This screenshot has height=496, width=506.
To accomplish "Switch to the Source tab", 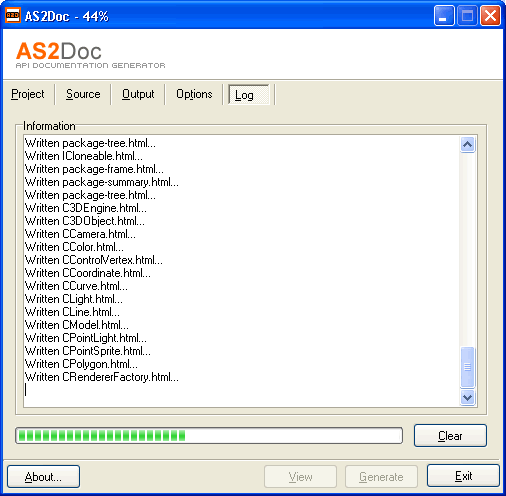I will coord(83,94).
